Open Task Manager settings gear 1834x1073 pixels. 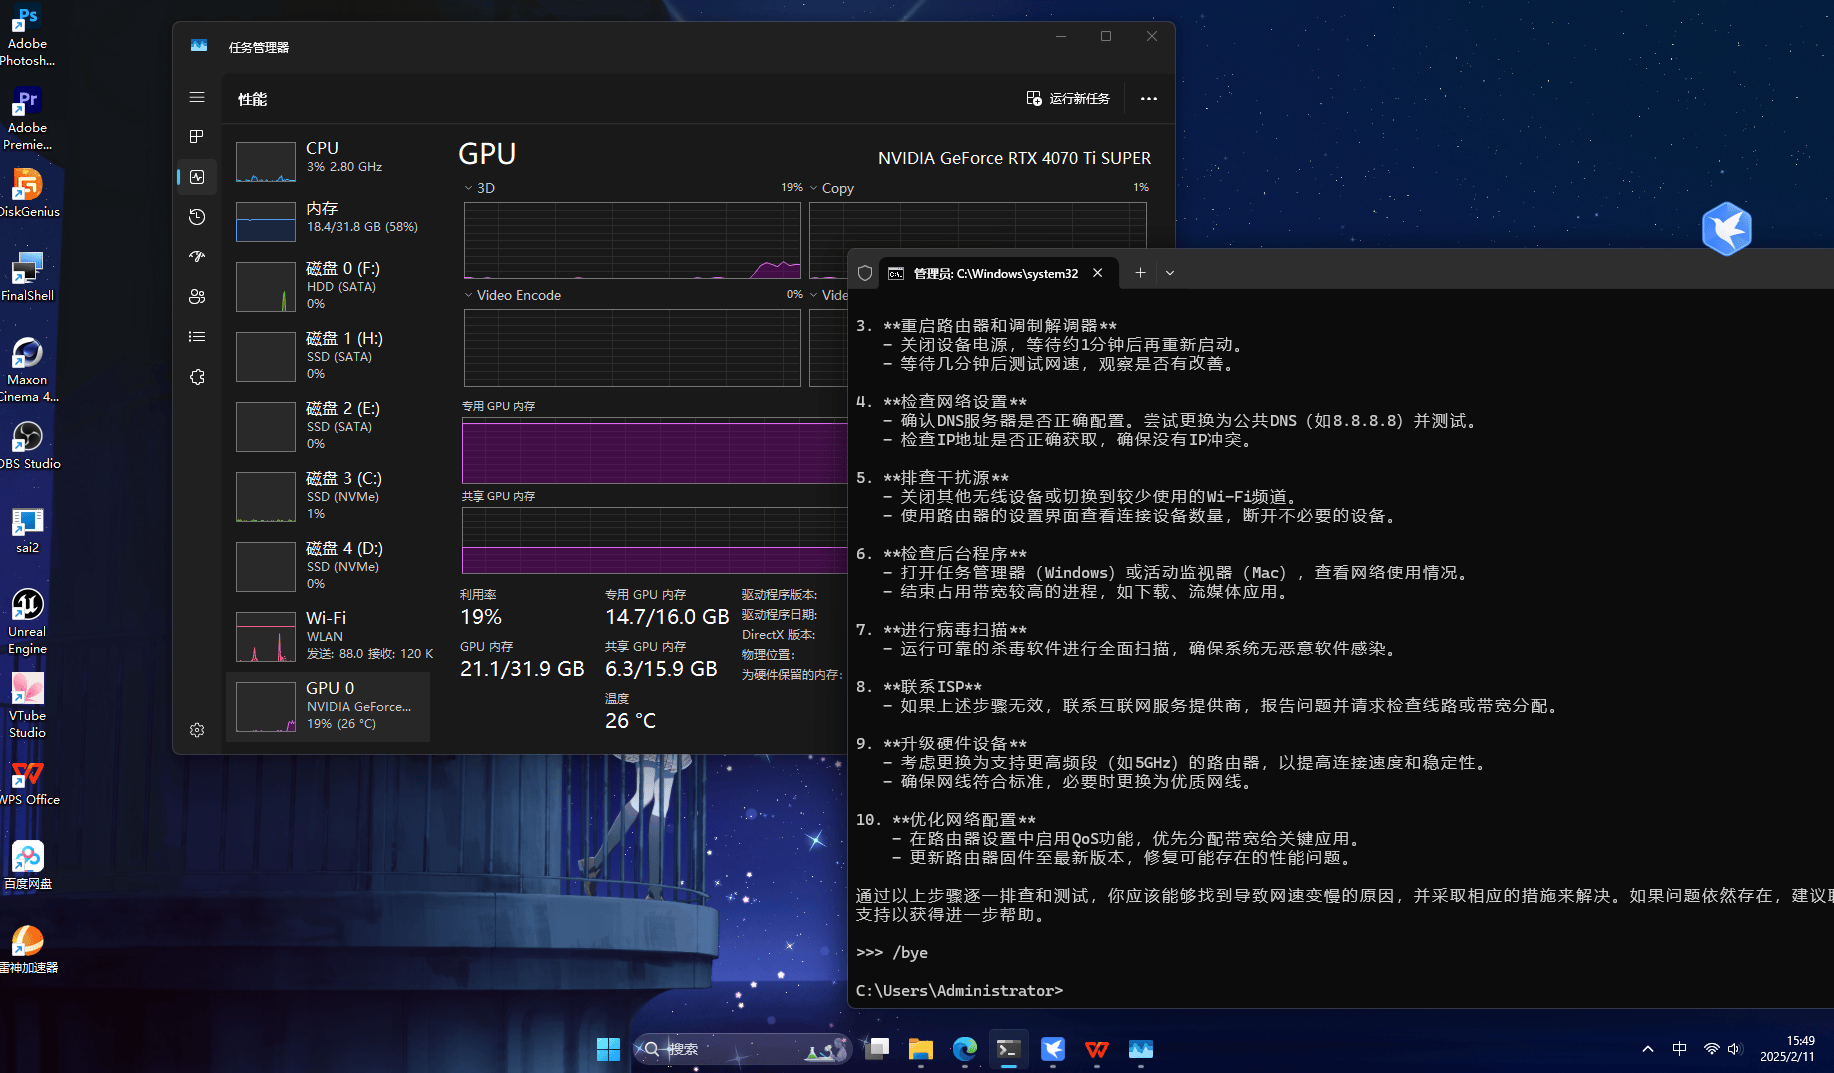pos(197,730)
